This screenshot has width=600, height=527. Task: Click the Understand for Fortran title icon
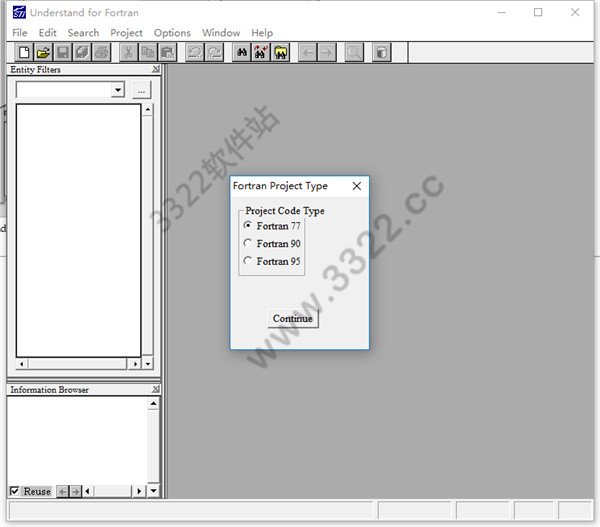pyautogui.click(x=19, y=12)
